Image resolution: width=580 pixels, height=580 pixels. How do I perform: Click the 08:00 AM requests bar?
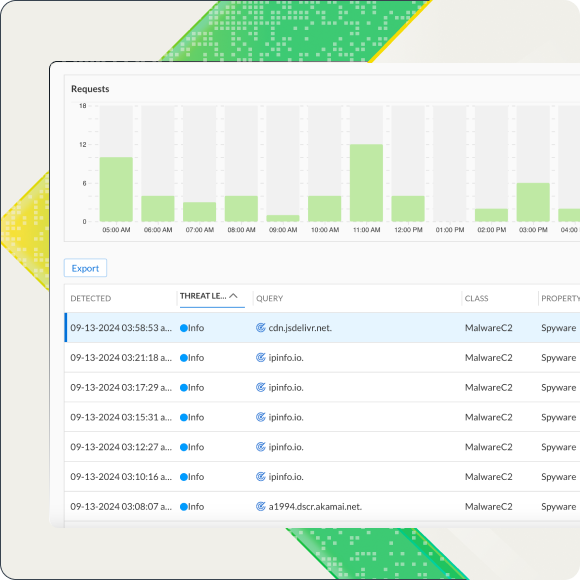(x=242, y=209)
